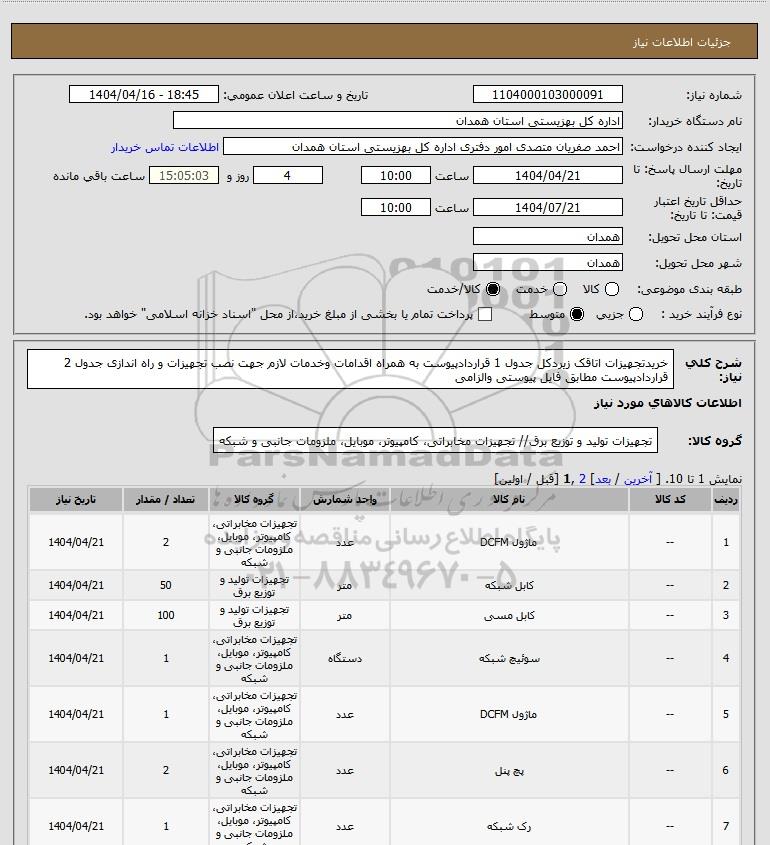
Task: Select ماژول DCFM in row 5
Action: click(509, 714)
